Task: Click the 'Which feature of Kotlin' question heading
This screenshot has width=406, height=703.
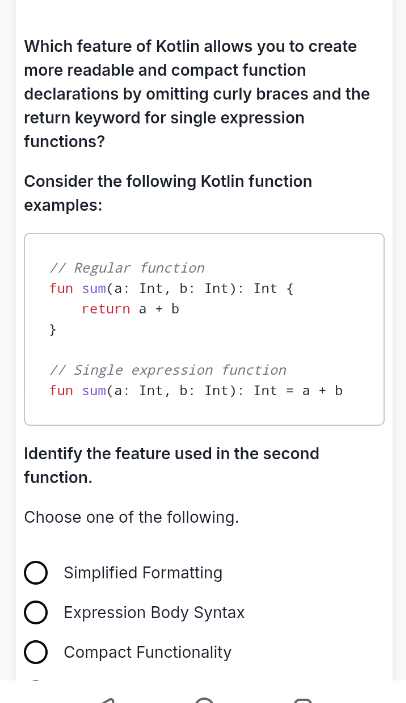Action: [197, 94]
